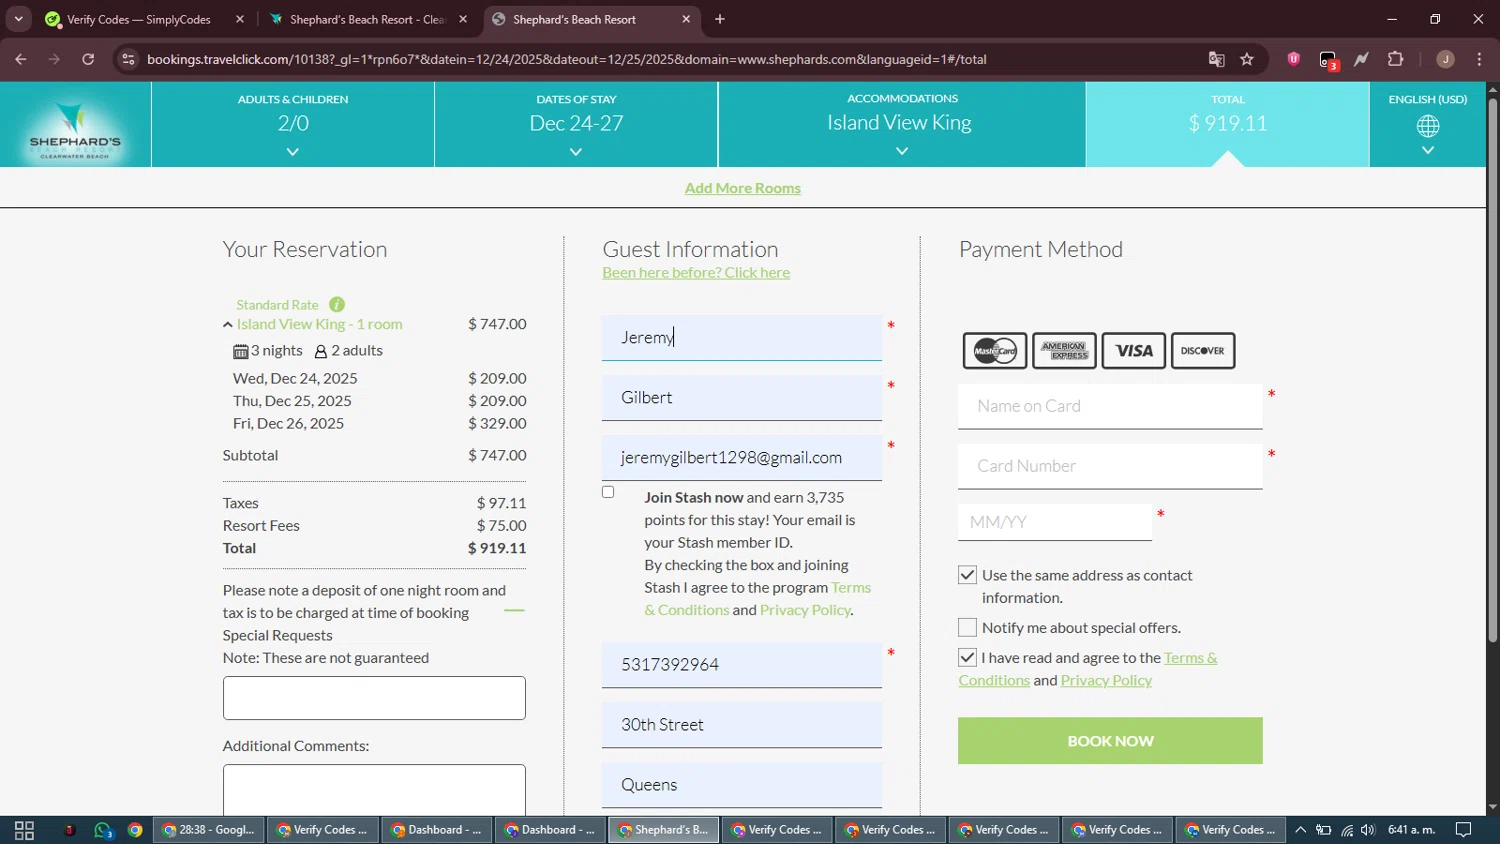The height and width of the screenshot is (844, 1500).
Task: Open the tab search dropdown arrow
Action: pyautogui.click(x=18, y=19)
